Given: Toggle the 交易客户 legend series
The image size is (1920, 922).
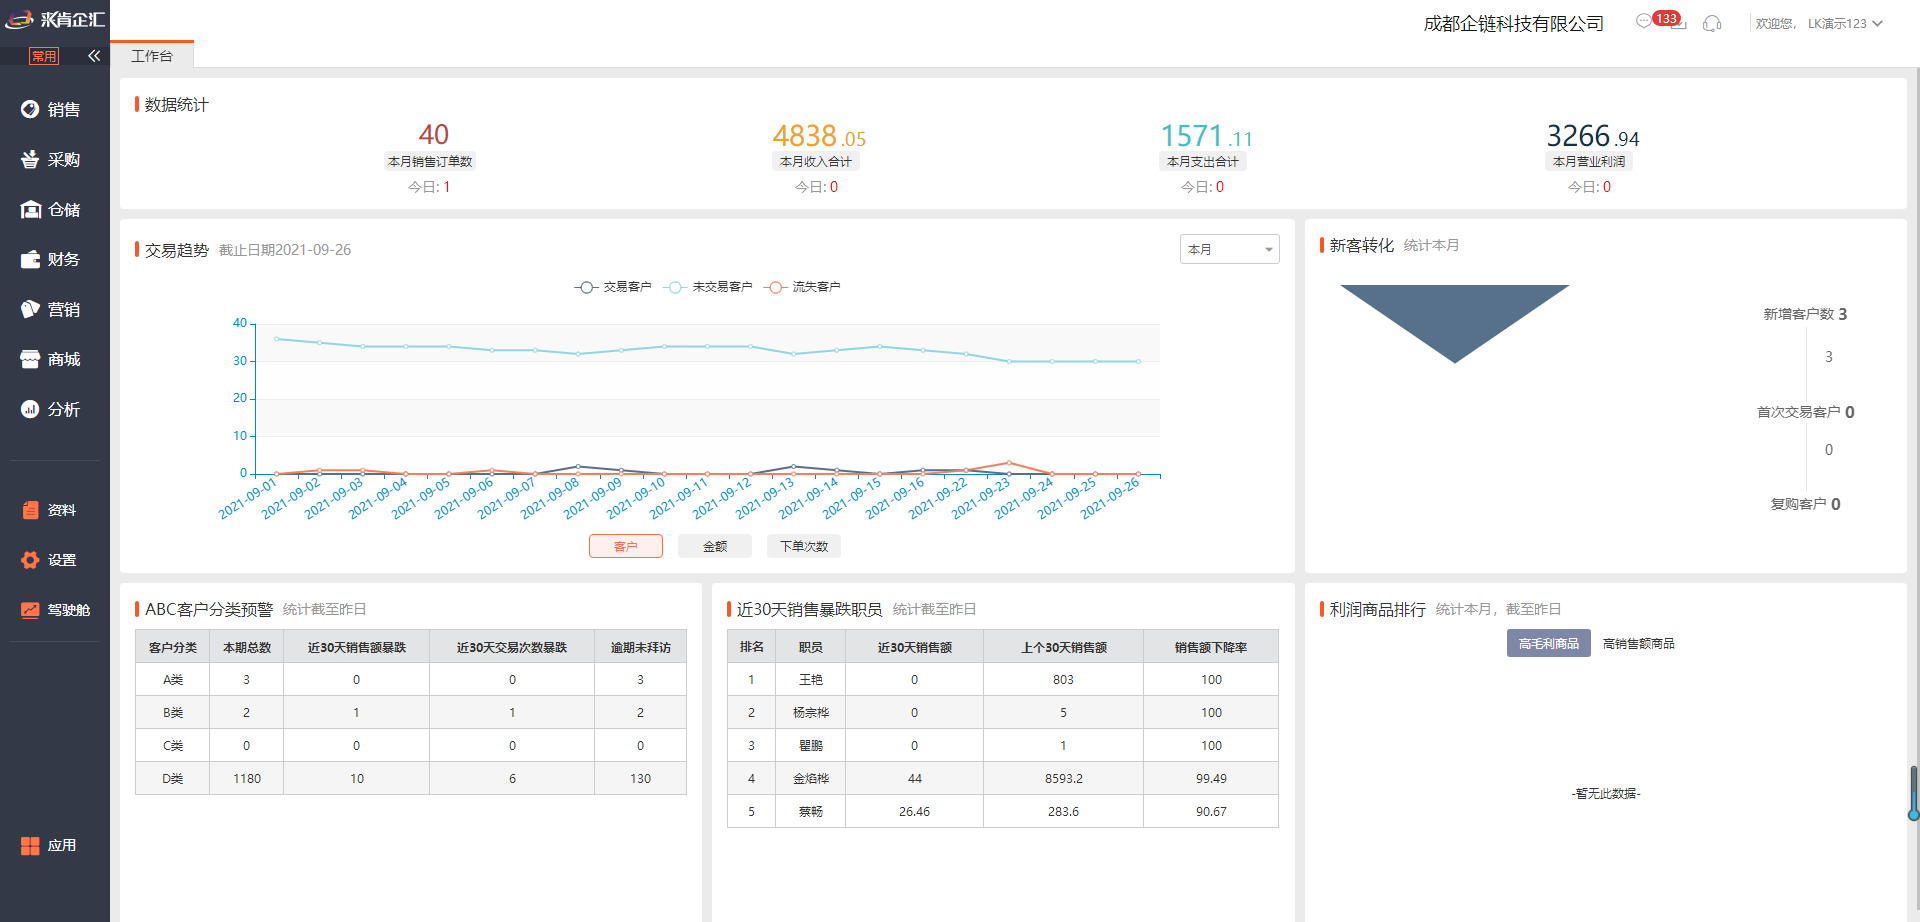Looking at the screenshot, I should click(x=613, y=287).
